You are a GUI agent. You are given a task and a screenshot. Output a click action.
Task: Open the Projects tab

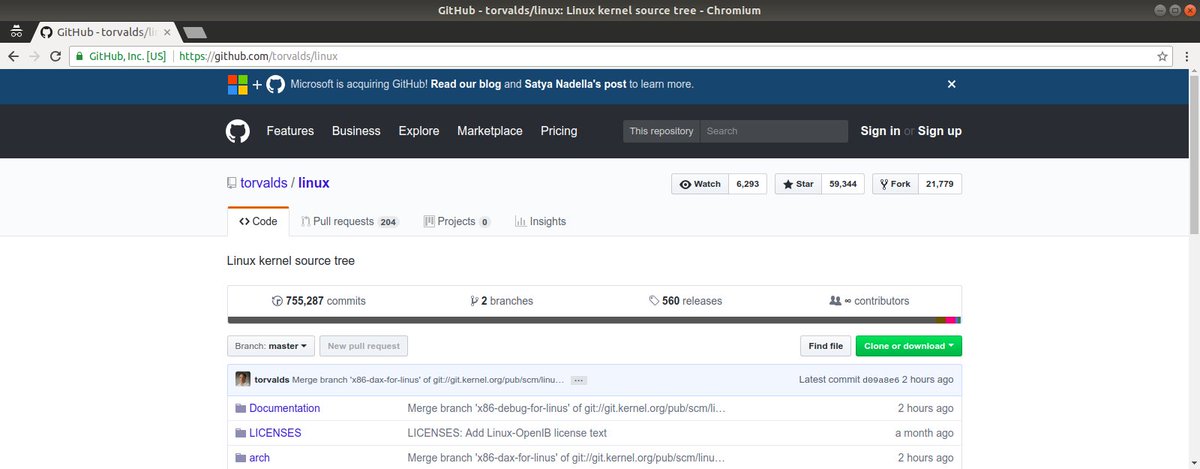coord(457,221)
